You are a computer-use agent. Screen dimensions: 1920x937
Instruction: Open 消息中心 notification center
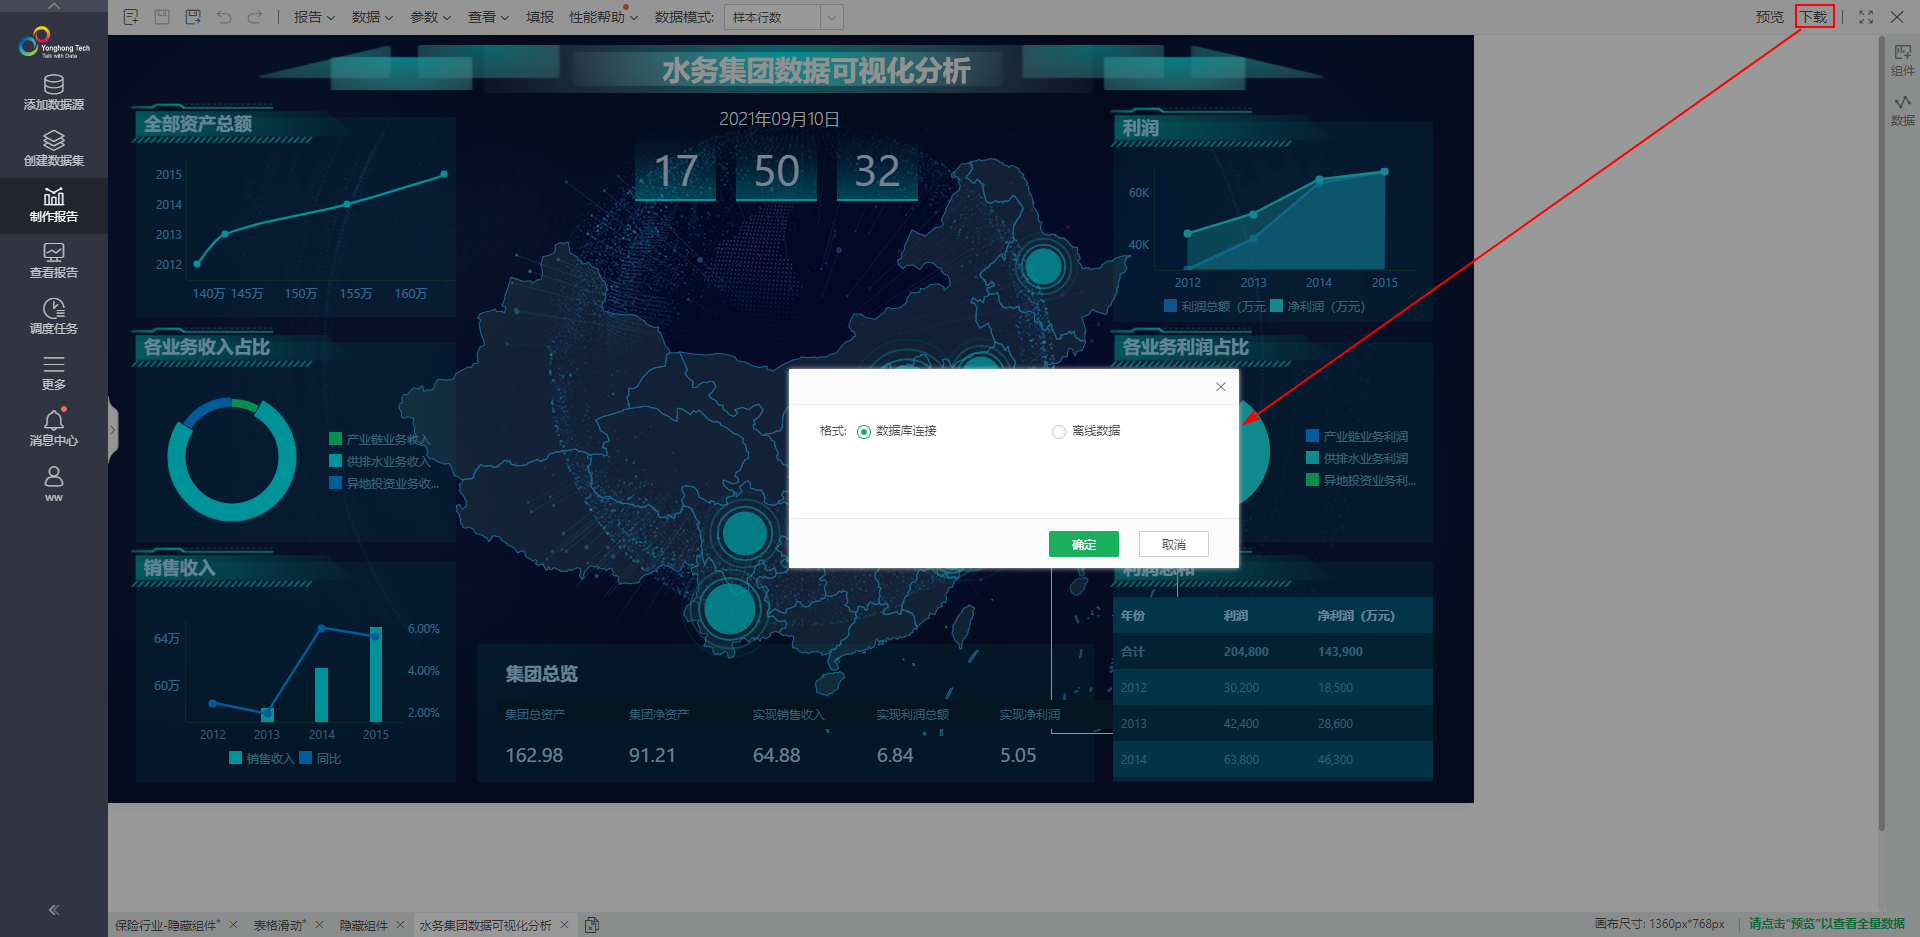click(53, 427)
